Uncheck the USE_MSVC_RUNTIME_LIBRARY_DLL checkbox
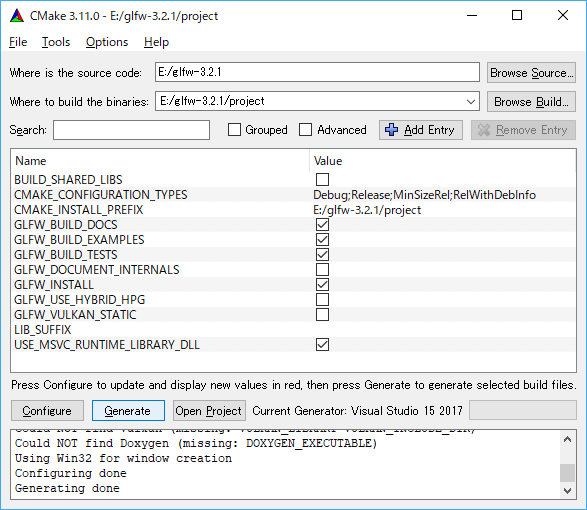 click(322, 344)
